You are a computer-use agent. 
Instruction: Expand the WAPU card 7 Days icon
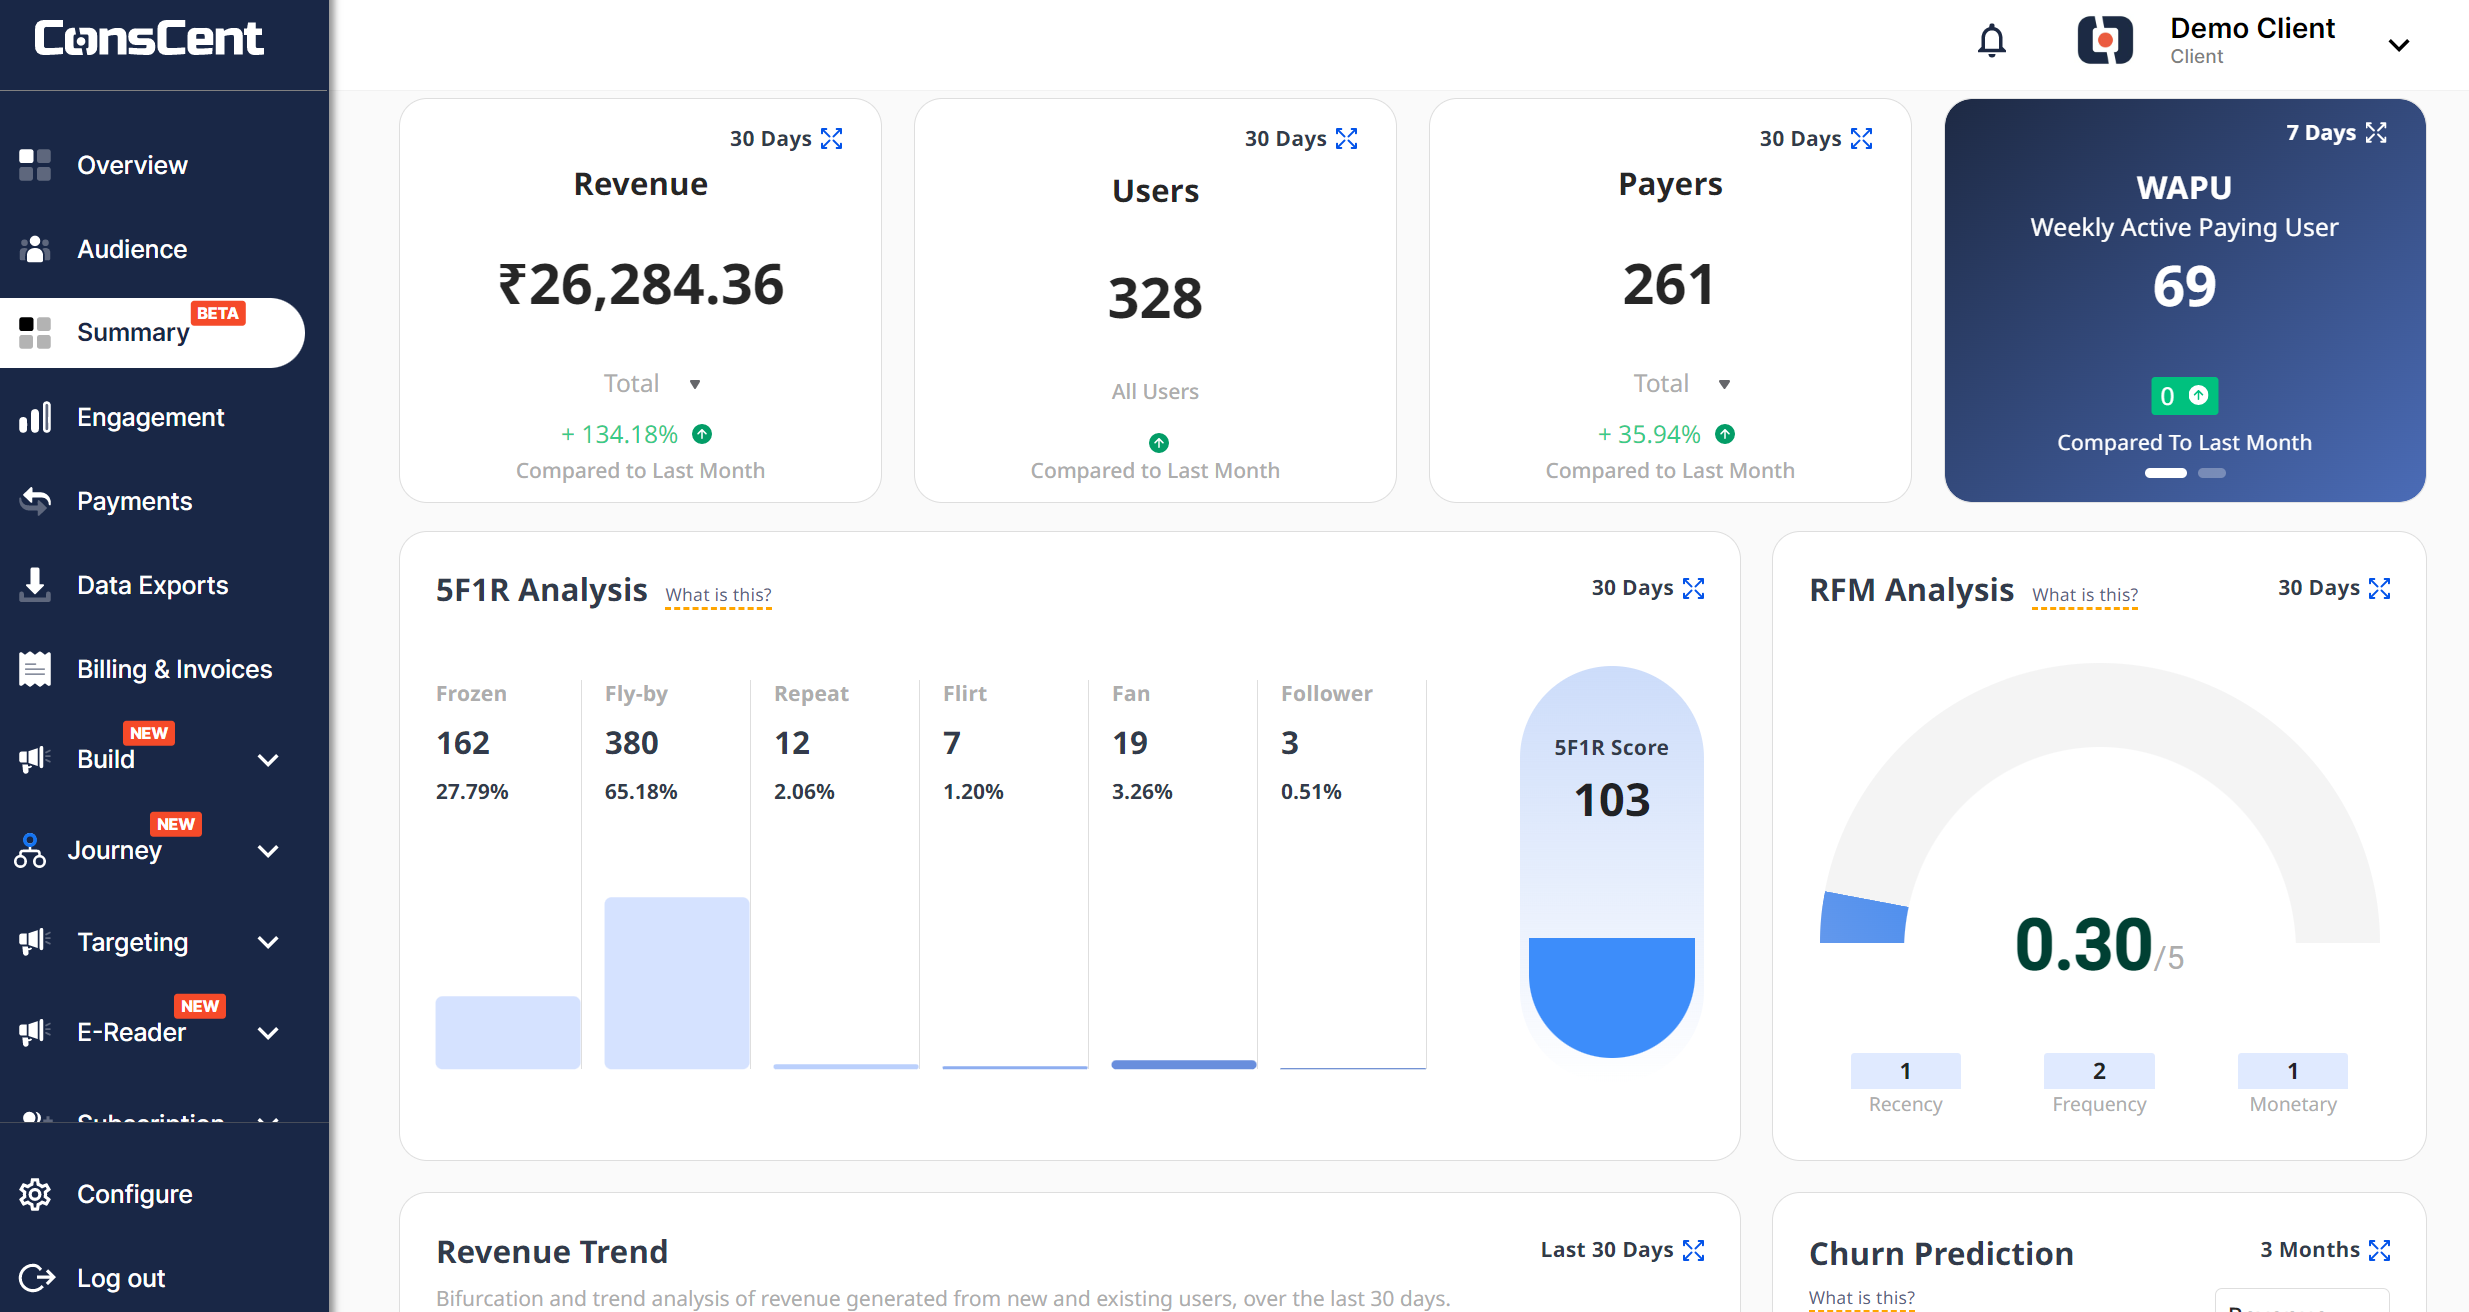(2376, 132)
